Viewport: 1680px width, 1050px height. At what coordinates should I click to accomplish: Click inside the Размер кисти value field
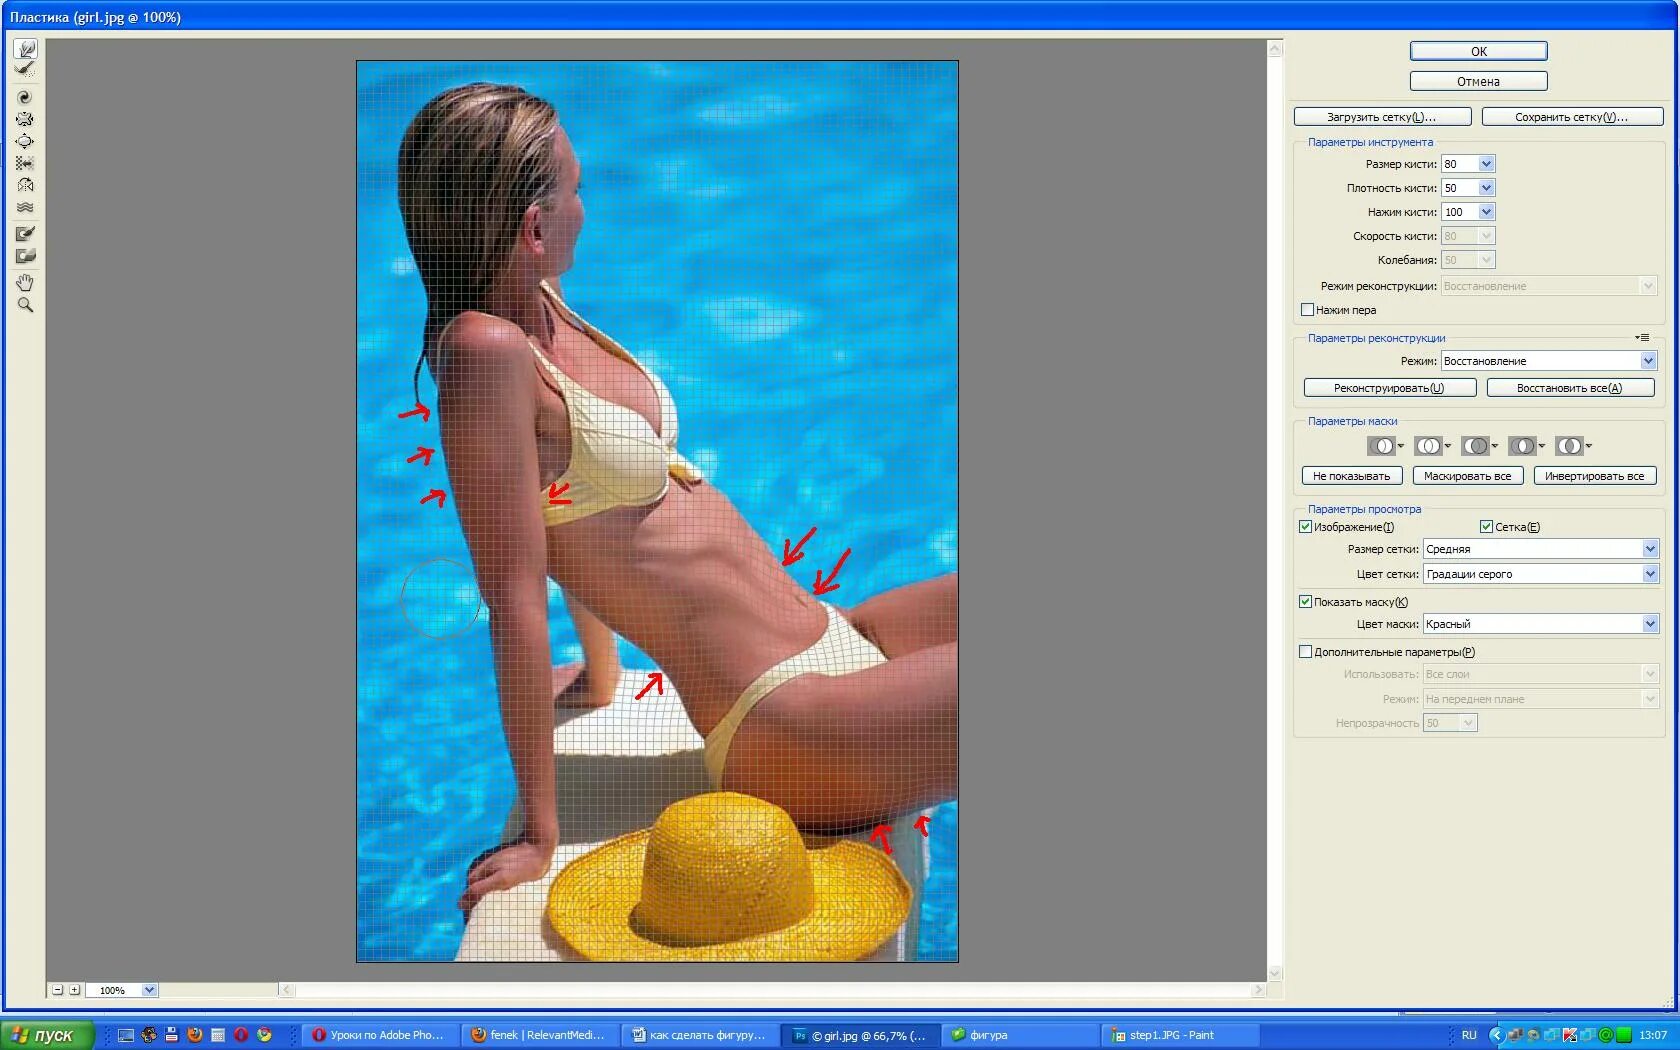point(1459,164)
